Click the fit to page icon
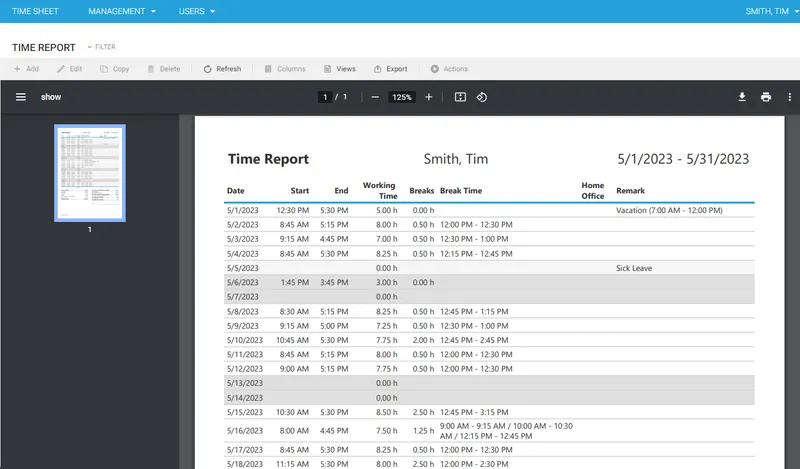 tap(460, 97)
